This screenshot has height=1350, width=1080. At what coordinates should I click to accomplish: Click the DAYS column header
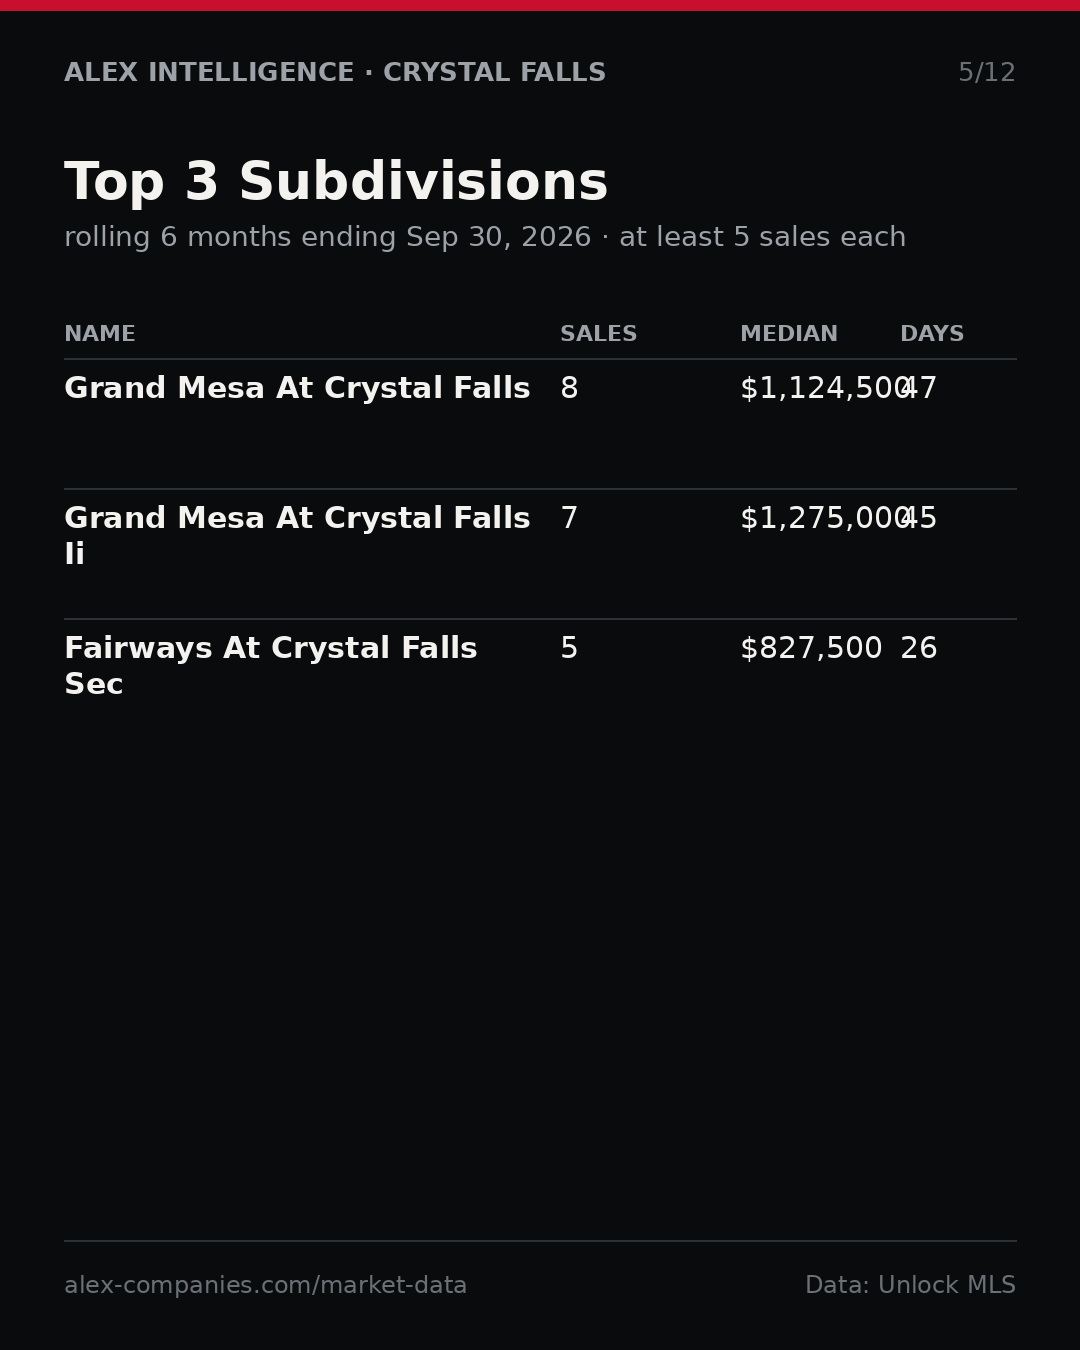[x=932, y=335]
